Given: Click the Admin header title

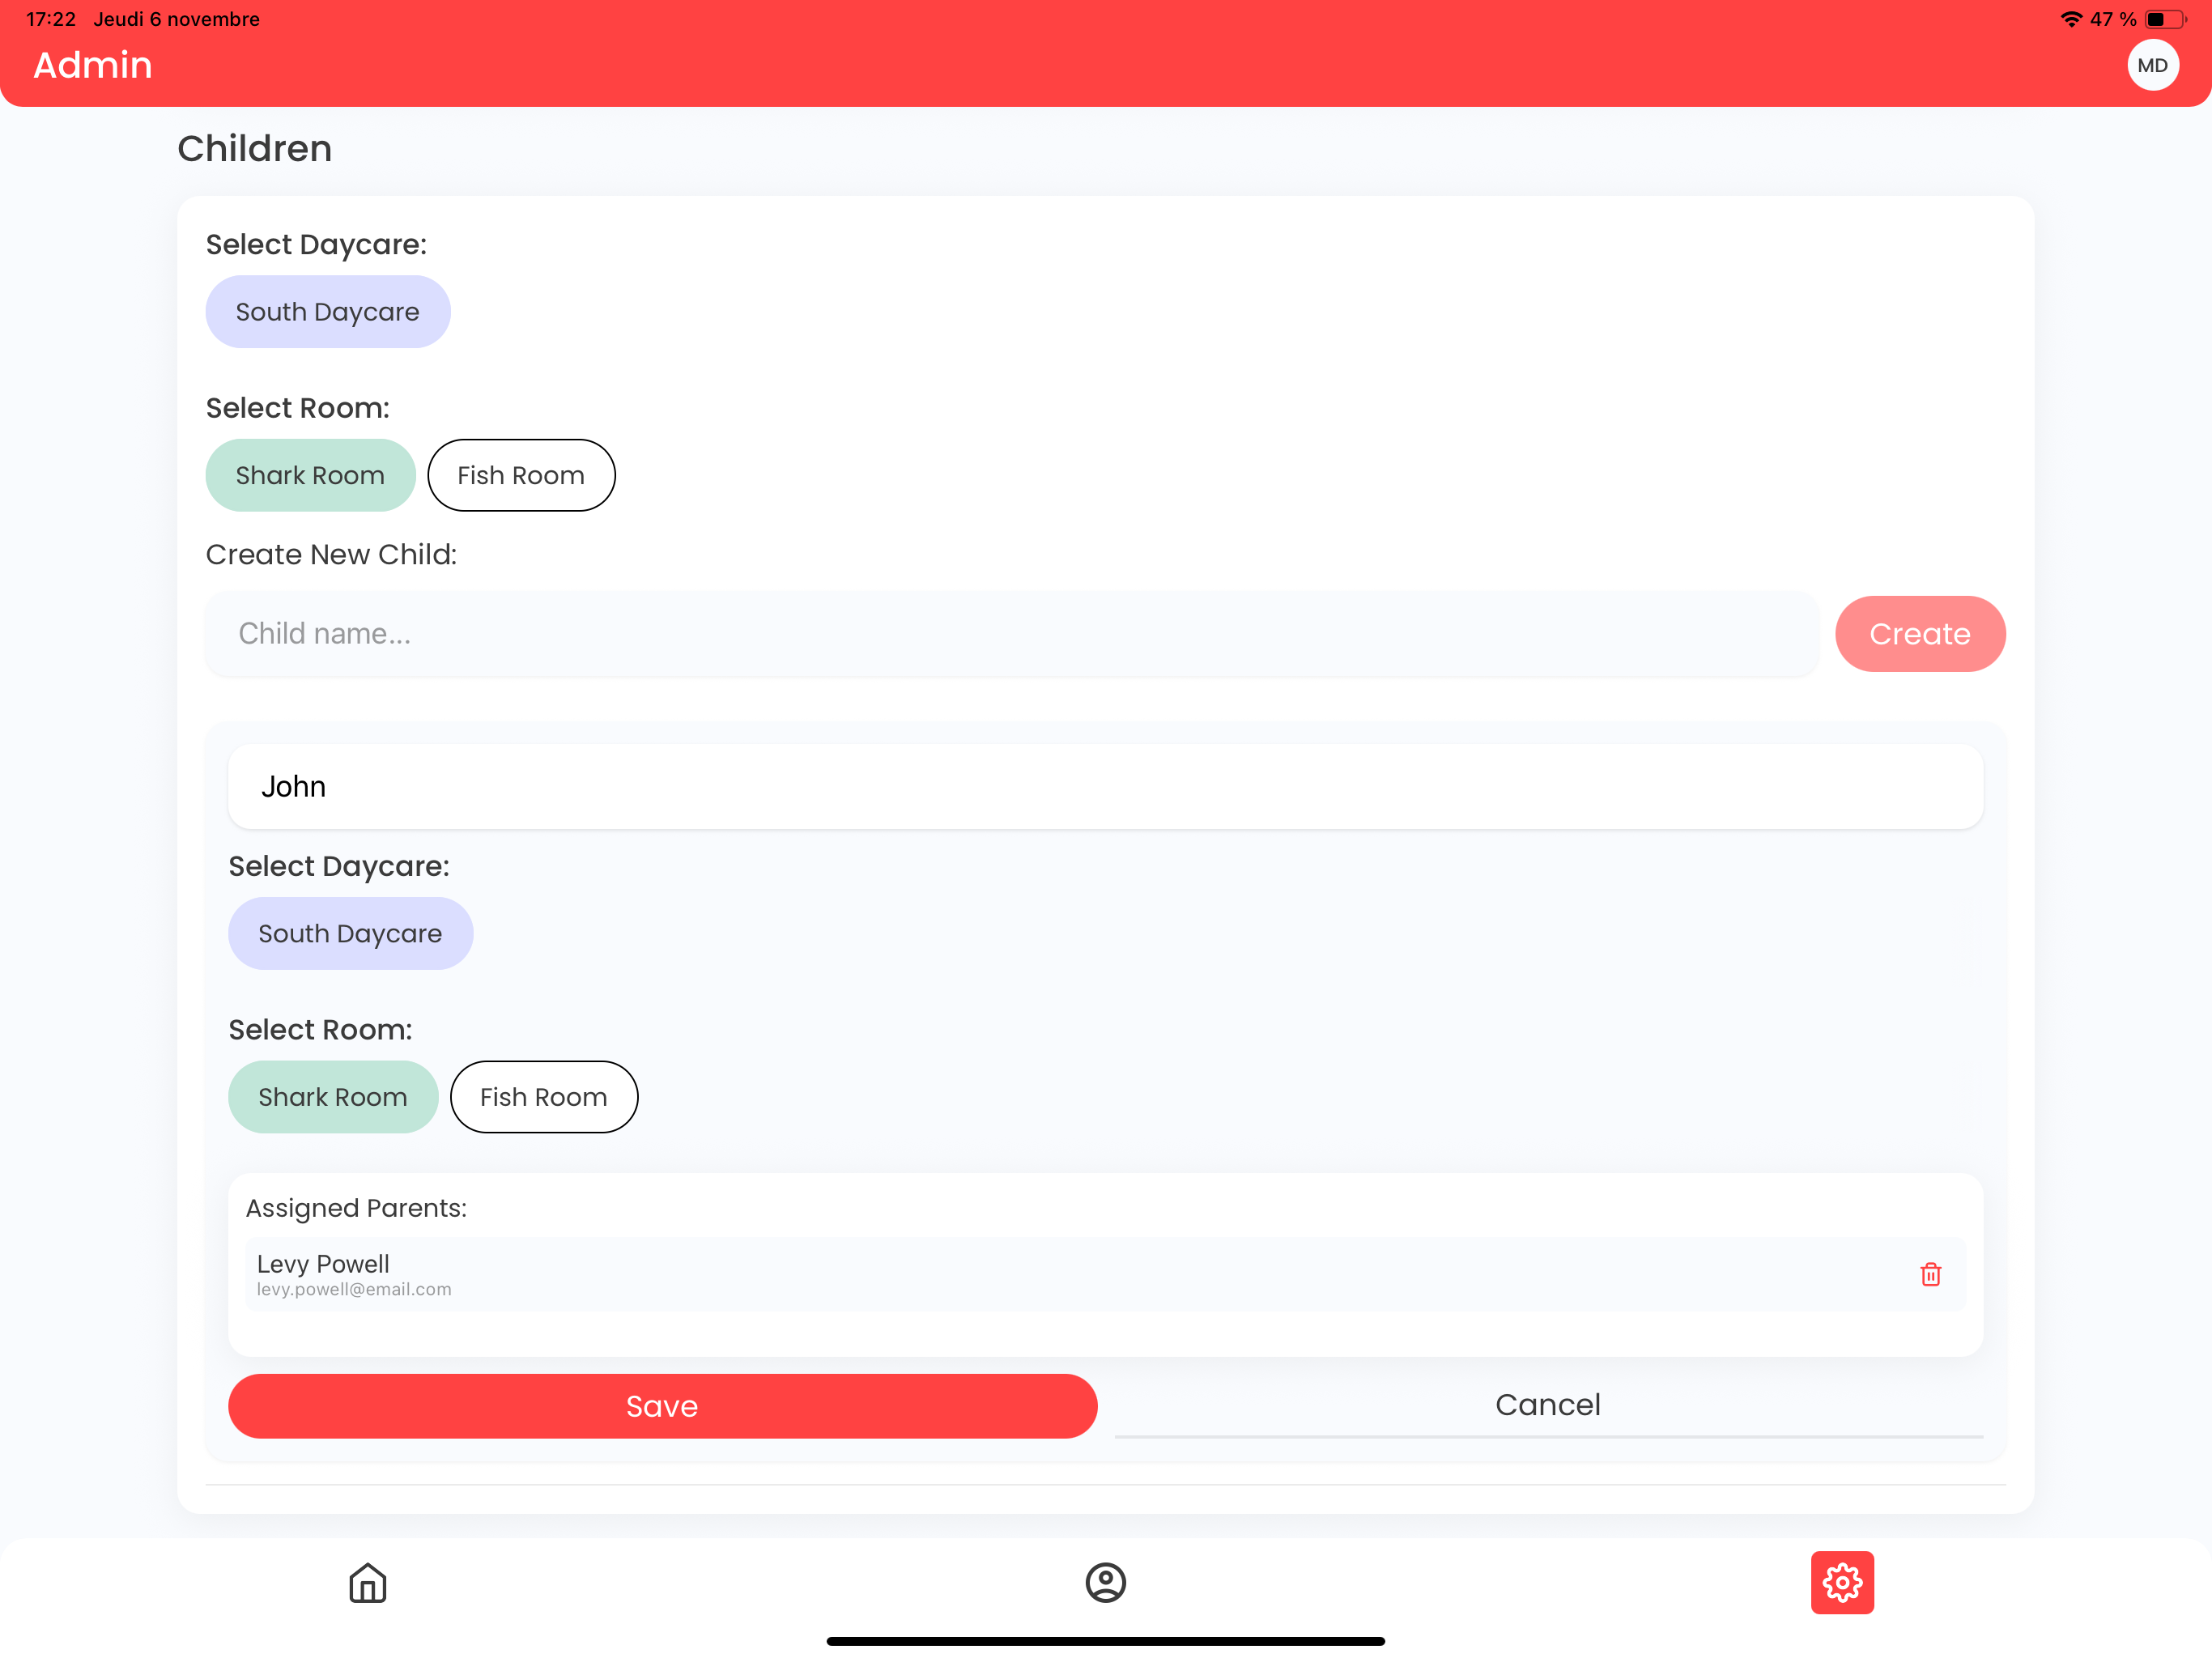Looking at the screenshot, I should point(93,65).
